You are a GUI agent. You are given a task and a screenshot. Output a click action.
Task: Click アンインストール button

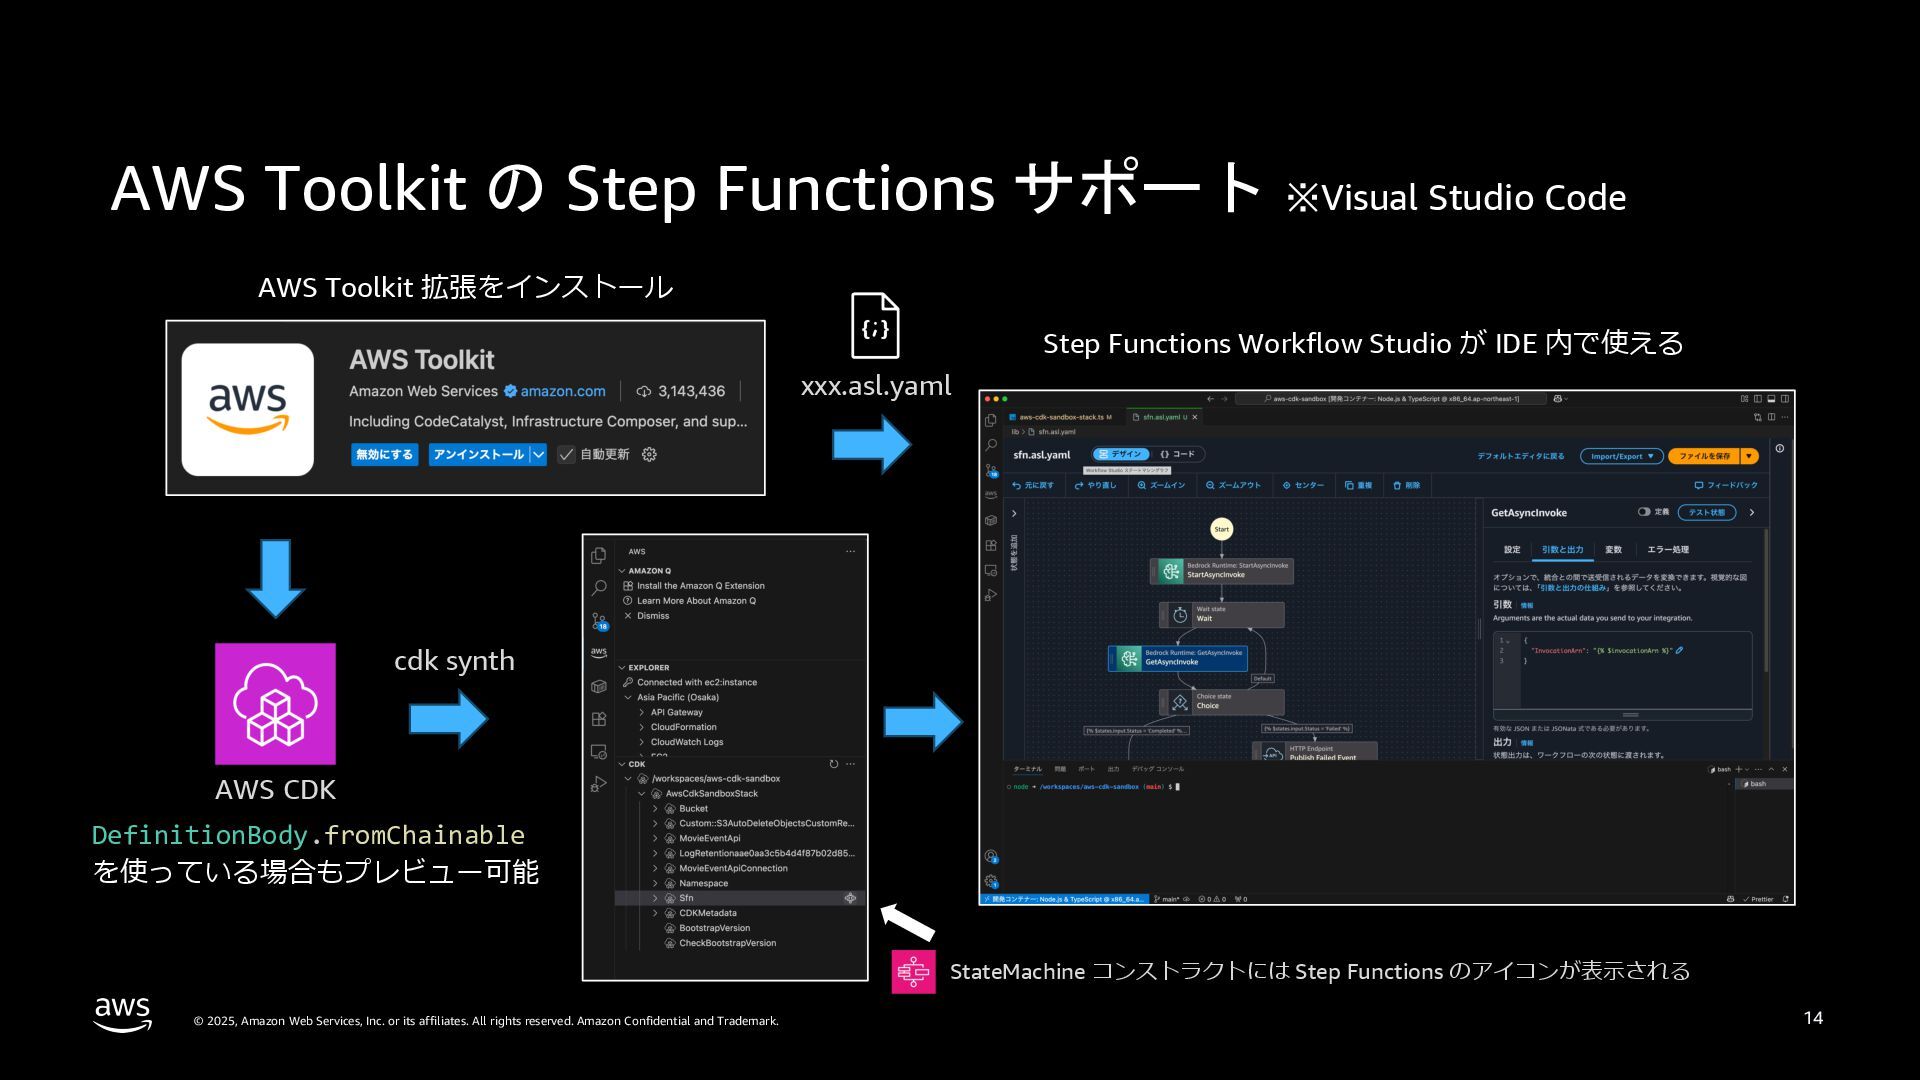click(x=479, y=454)
